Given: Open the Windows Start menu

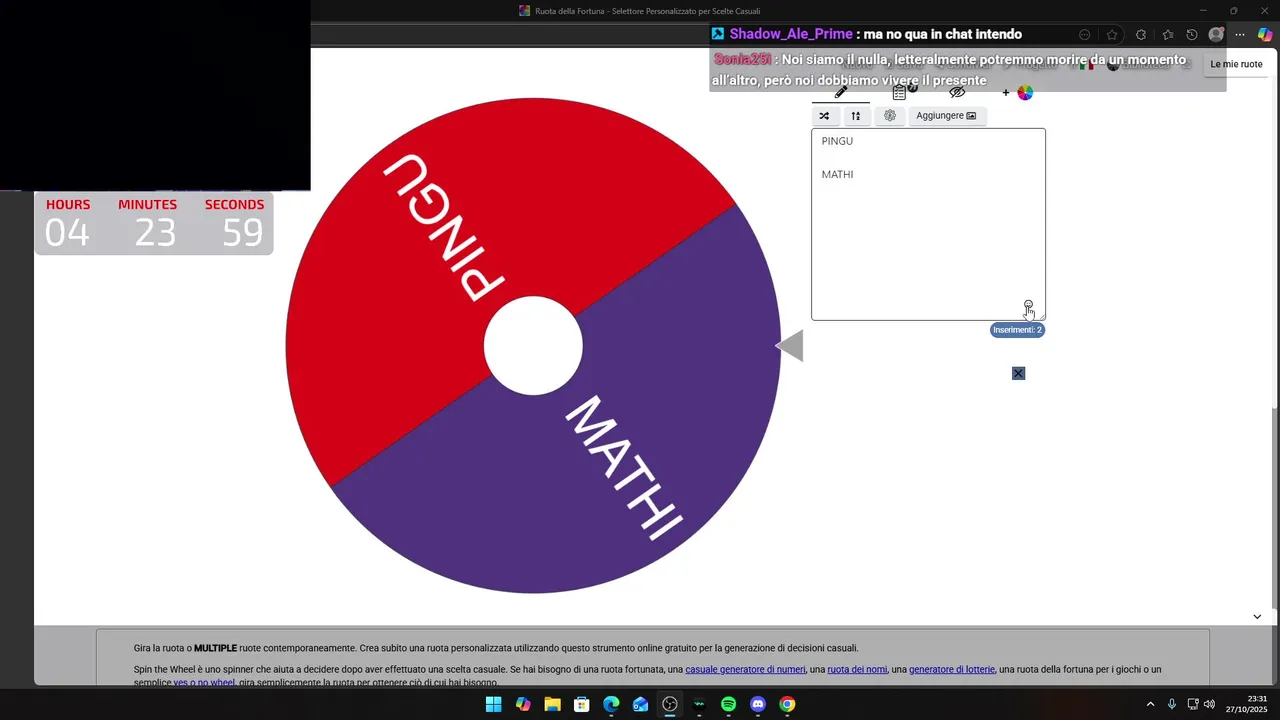Looking at the screenshot, I should point(493,704).
